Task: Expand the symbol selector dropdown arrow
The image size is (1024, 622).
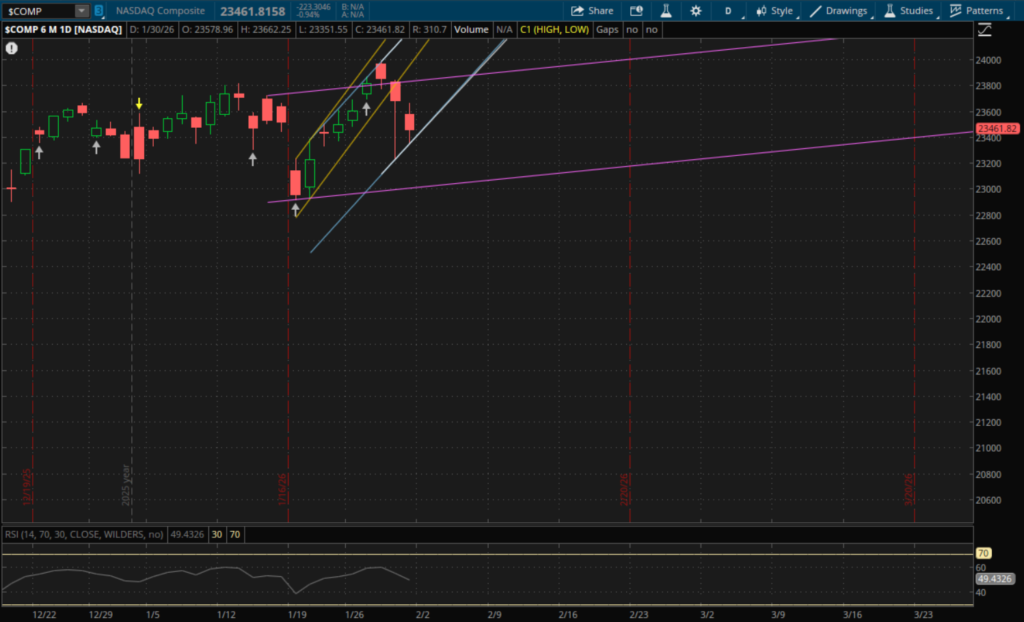Action: (x=81, y=10)
